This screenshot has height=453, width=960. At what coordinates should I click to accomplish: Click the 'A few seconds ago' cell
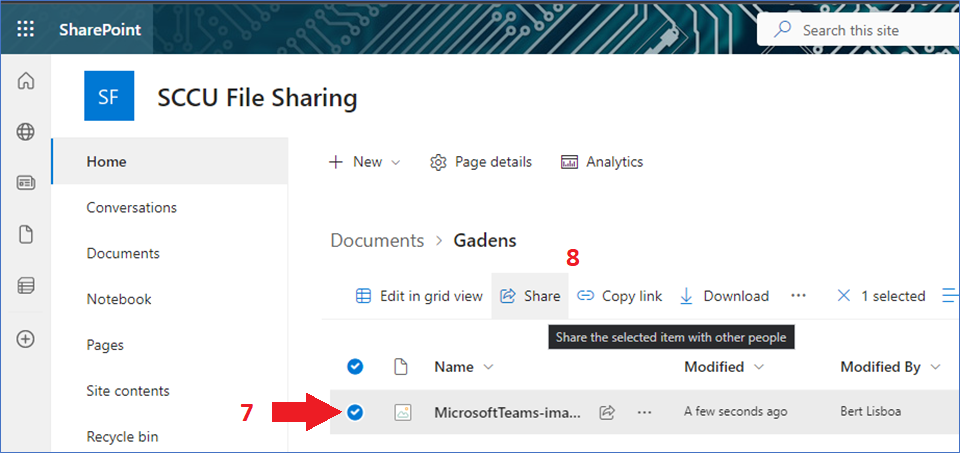[735, 412]
